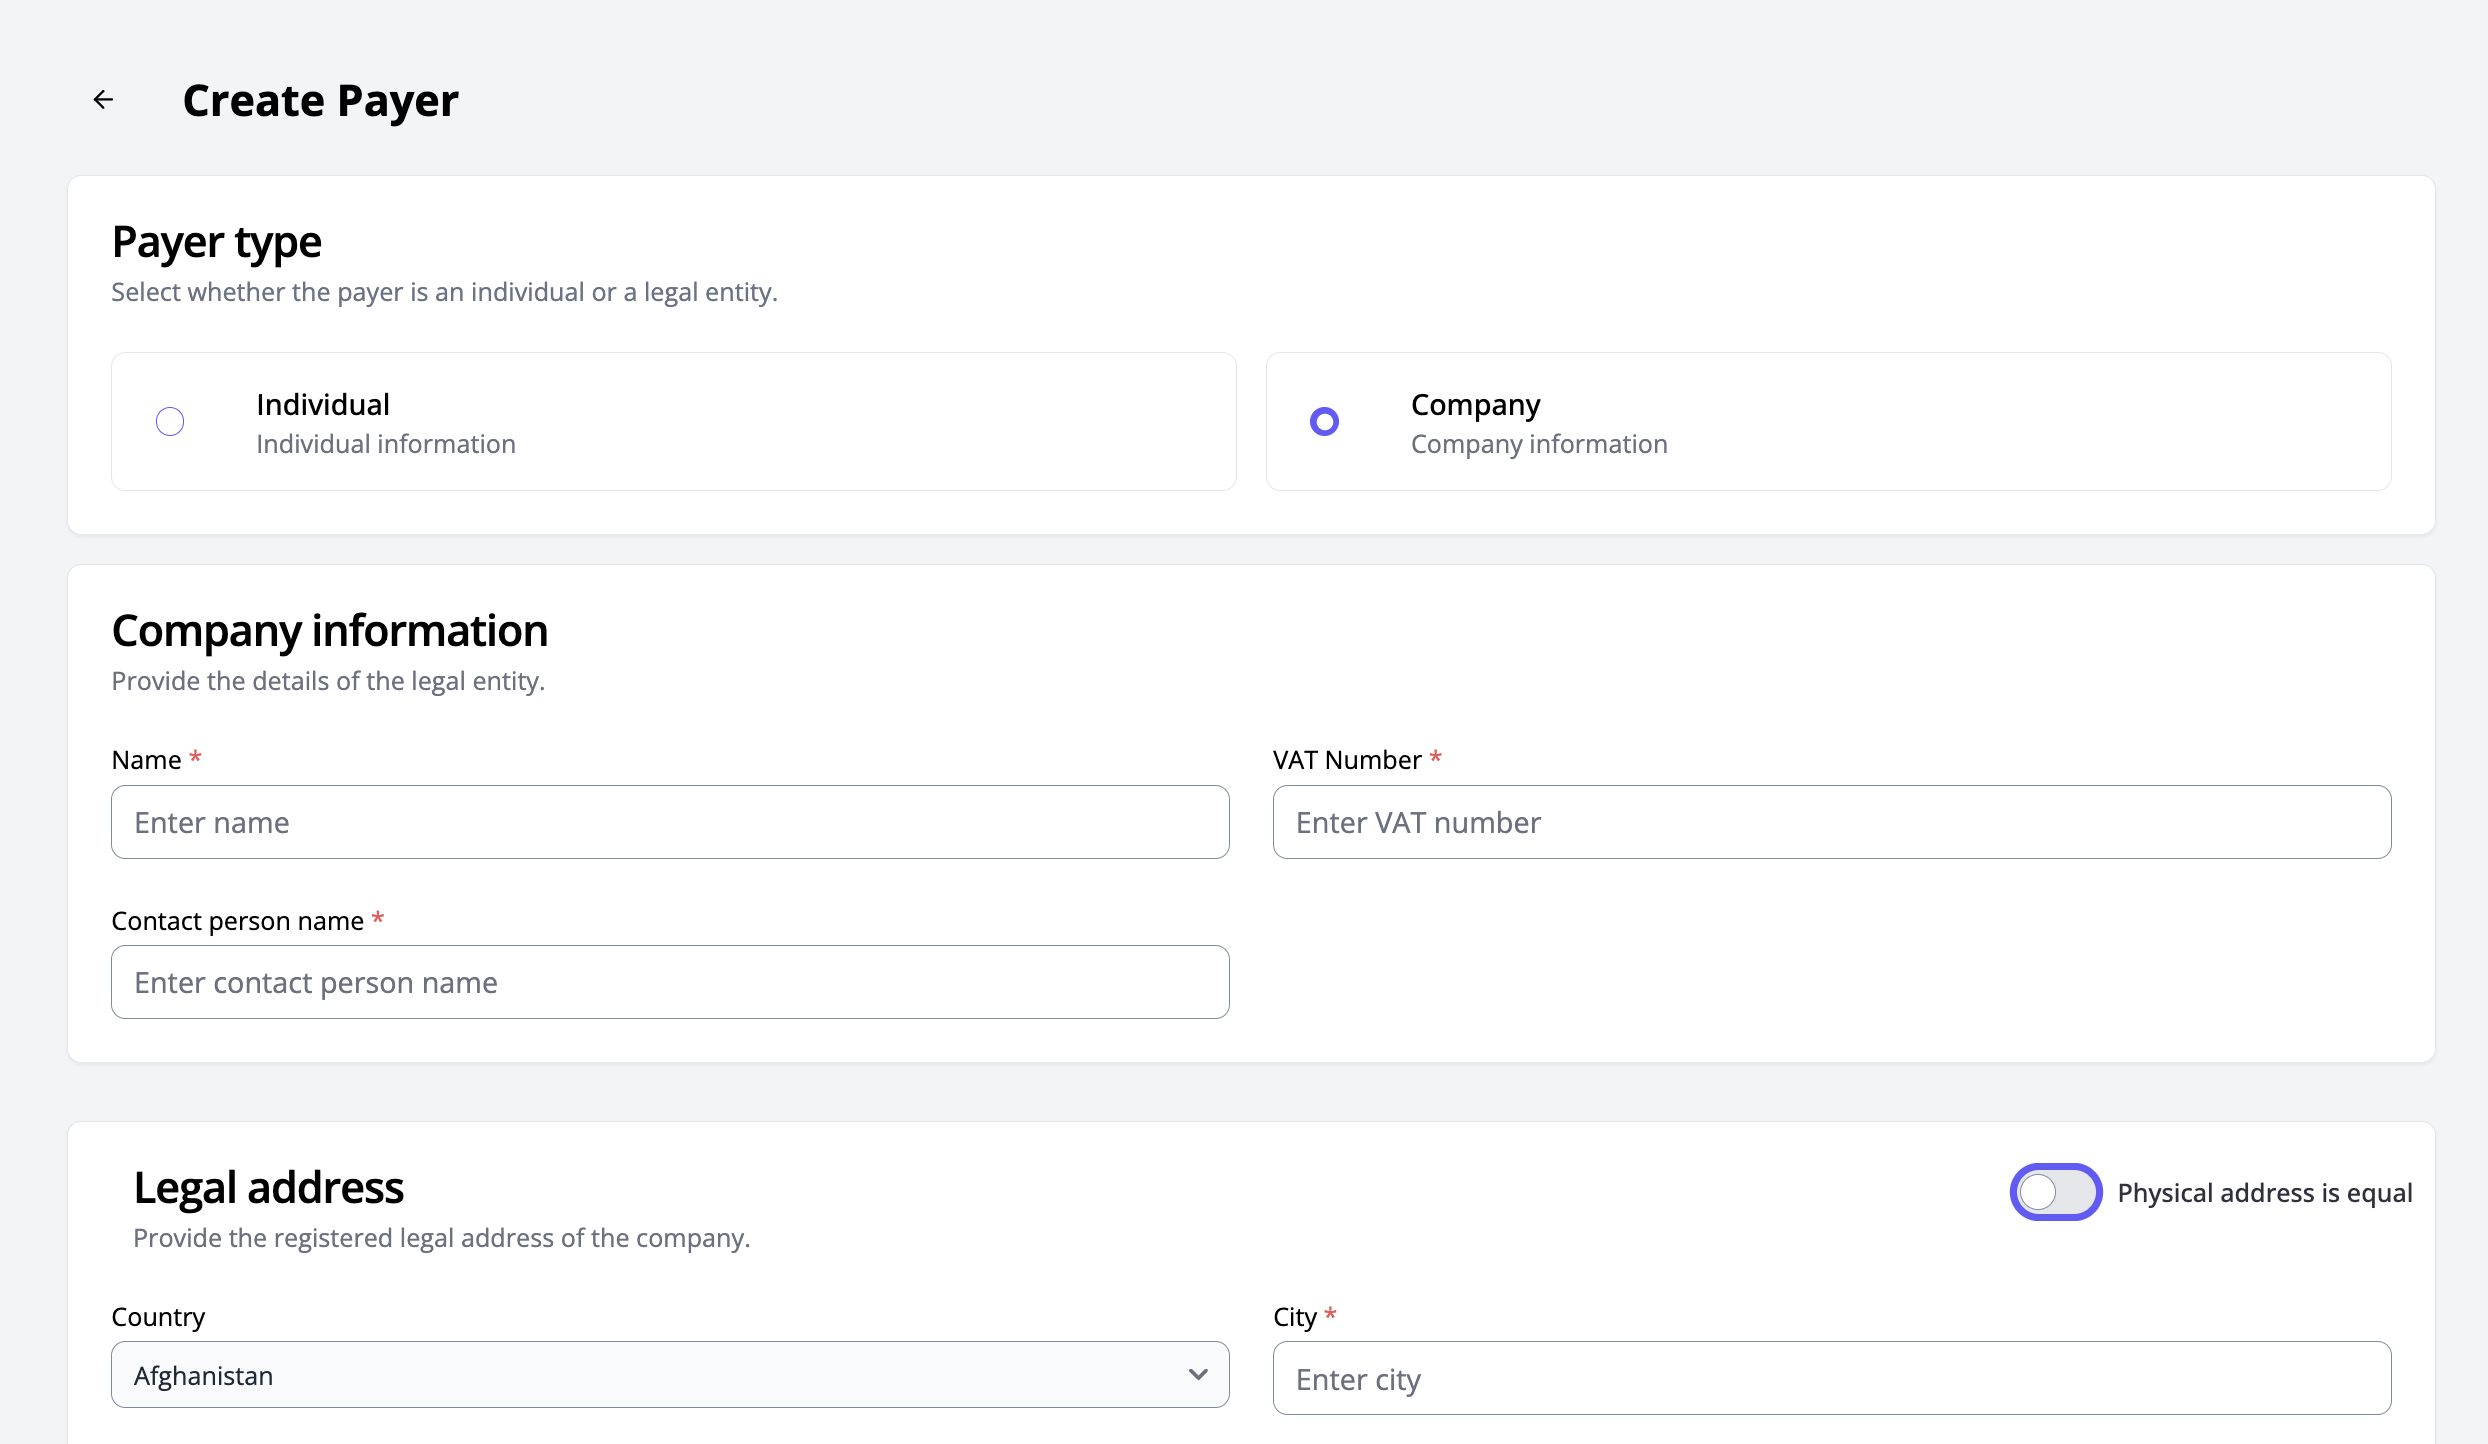Focus the City input field
The image size is (2488, 1444).
(1831, 1379)
